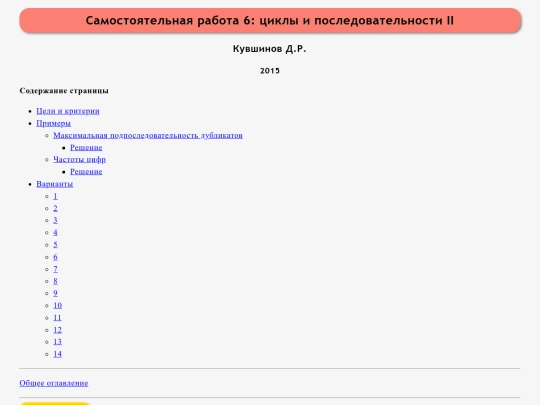
Task: Go to the 'Примеры' section link
Action: click(53, 123)
